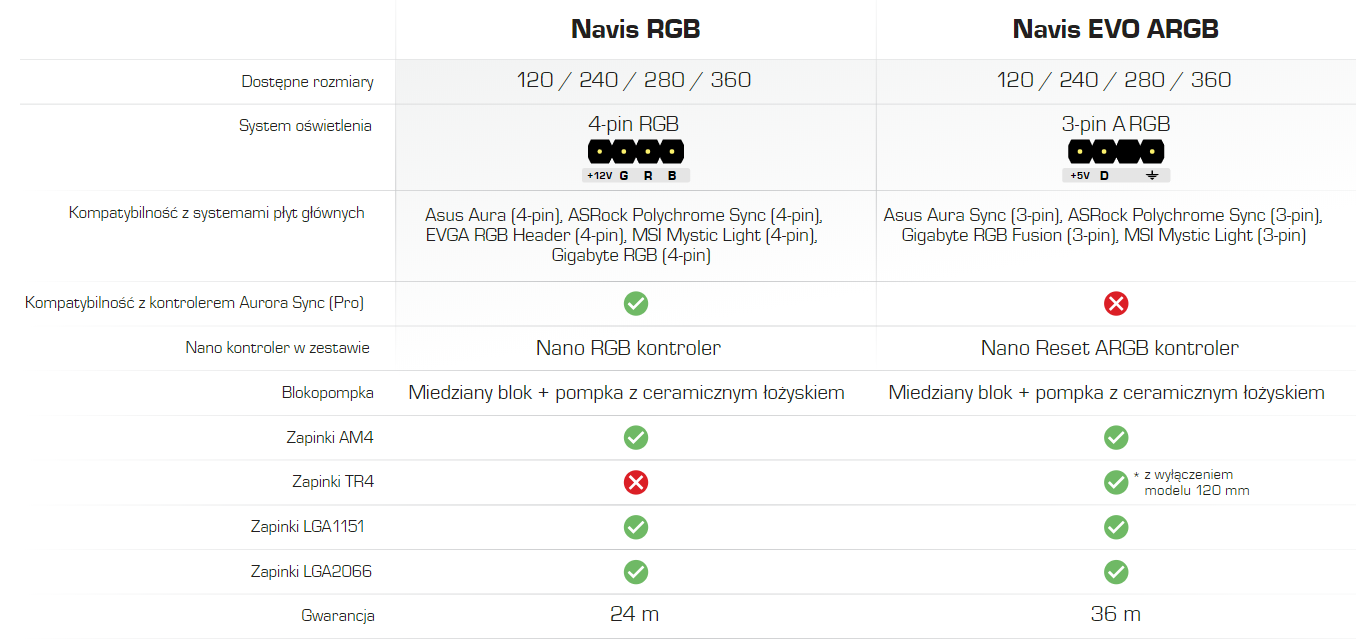Select the Navis EVO ARGB column header
The width and height of the screenshot is (1366, 643).
[x=1116, y=29]
